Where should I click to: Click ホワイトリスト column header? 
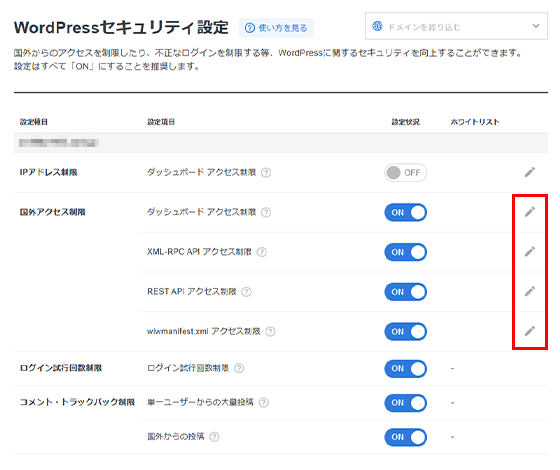coord(475,122)
